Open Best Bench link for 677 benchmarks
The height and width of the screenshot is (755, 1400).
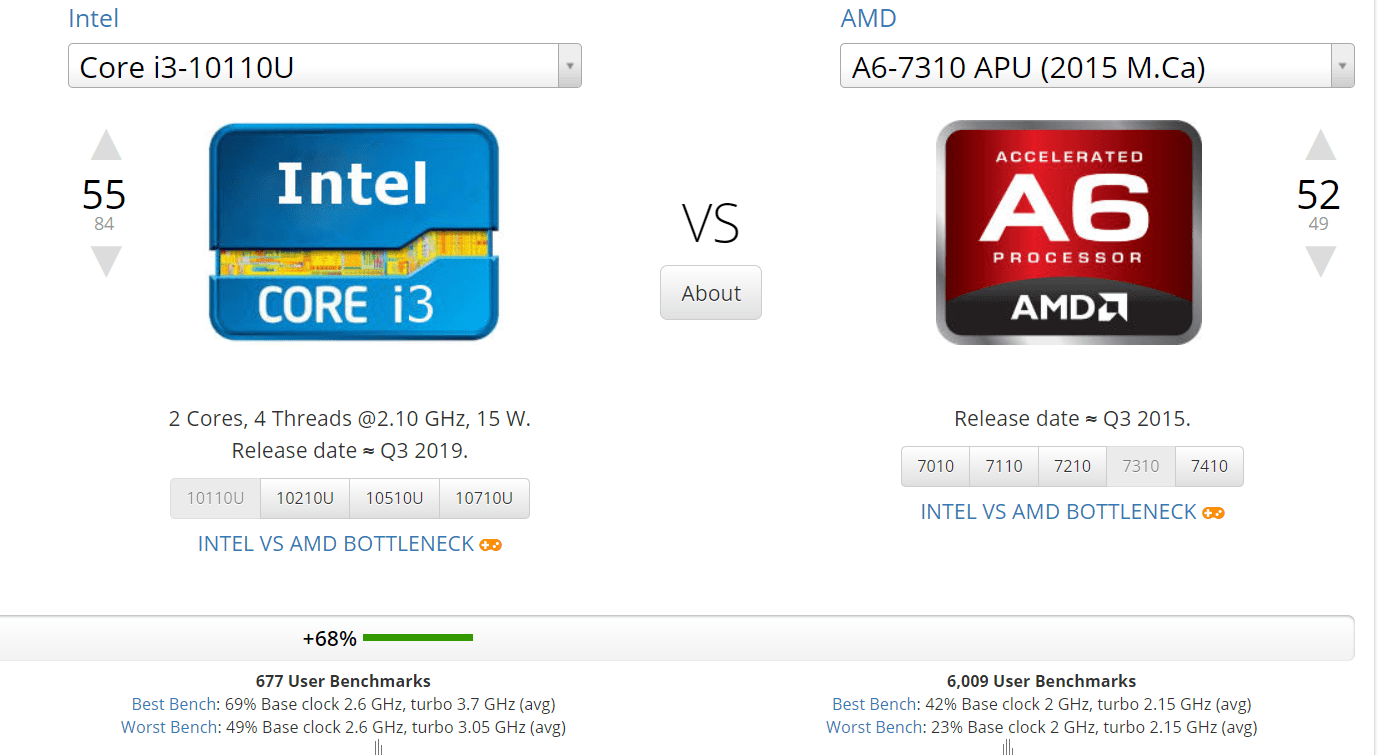click(x=174, y=704)
